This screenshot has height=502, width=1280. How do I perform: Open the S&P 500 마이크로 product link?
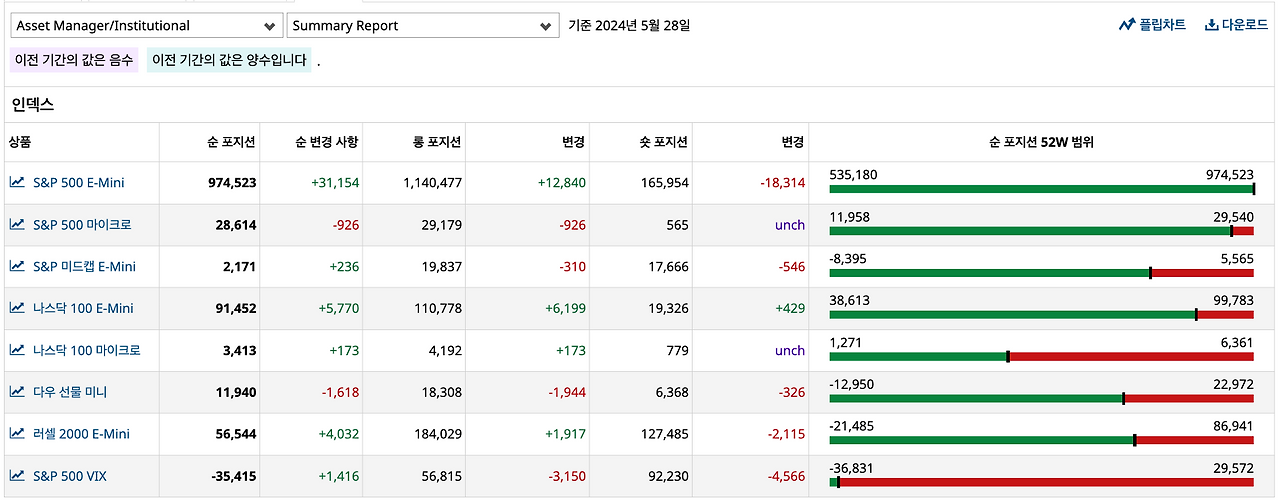(x=82, y=225)
